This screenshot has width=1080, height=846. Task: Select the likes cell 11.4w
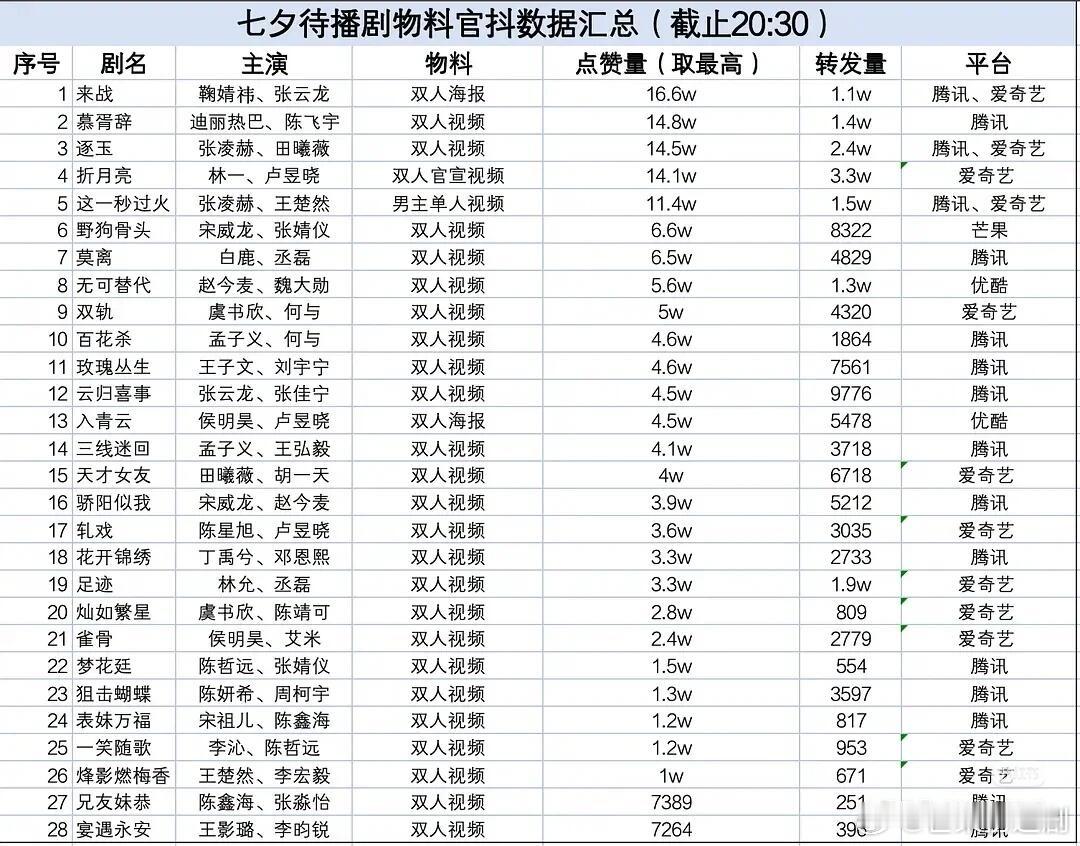[x=671, y=203]
